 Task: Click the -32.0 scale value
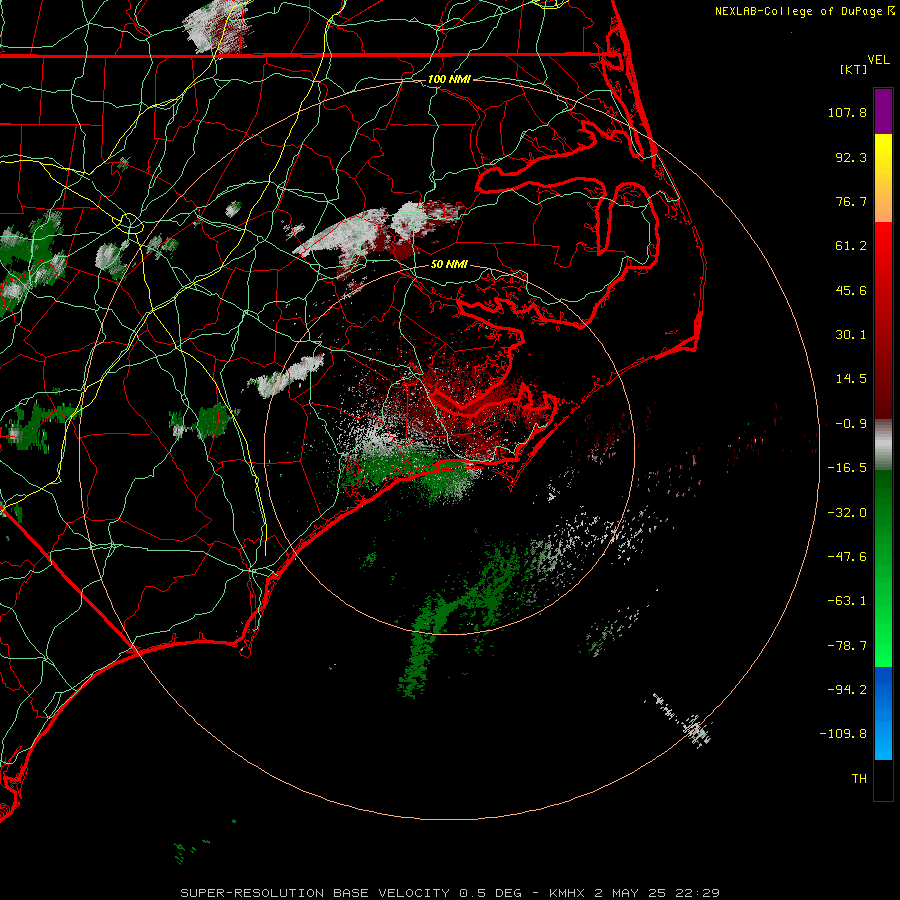847,513
